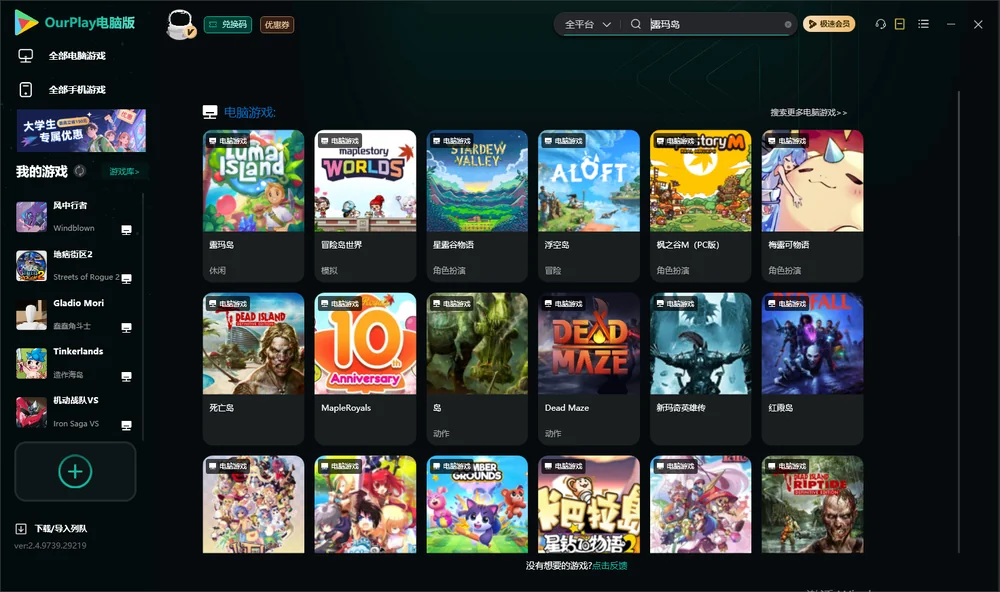Click the yellow mini-window mode icon

pyautogui.click(x=900, y=24)
